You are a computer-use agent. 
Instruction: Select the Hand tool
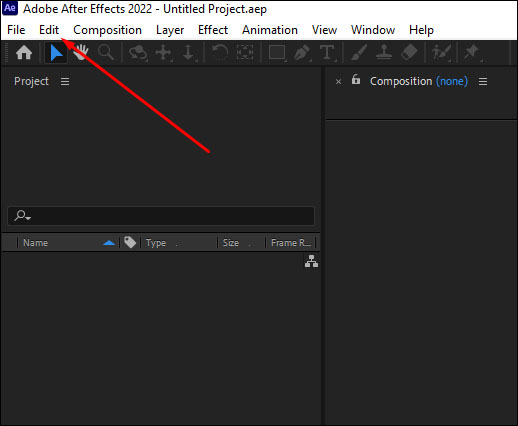81,52
